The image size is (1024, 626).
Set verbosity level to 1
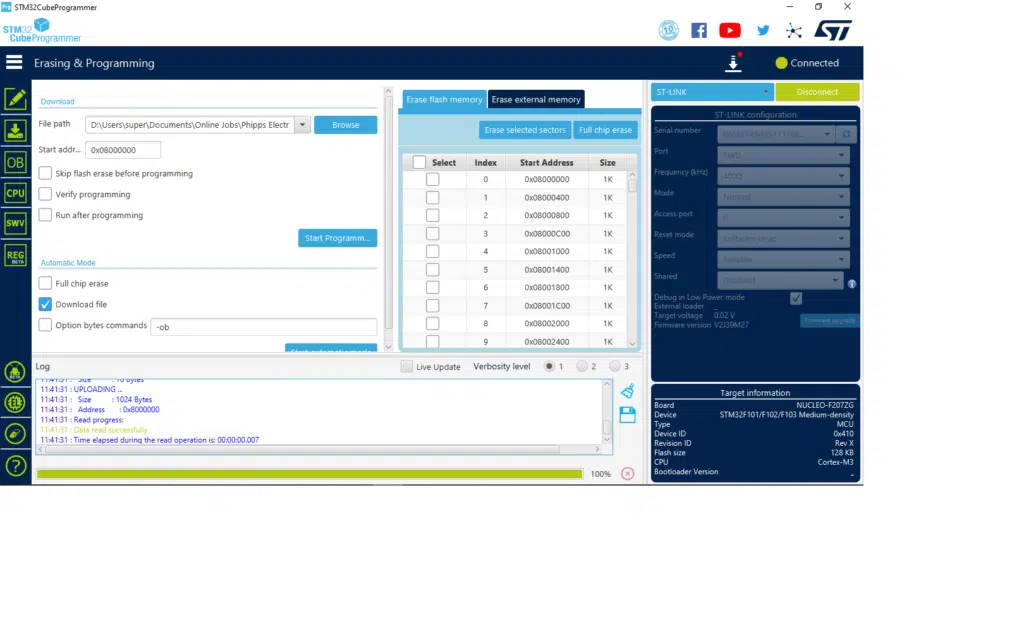click(549, 366)
